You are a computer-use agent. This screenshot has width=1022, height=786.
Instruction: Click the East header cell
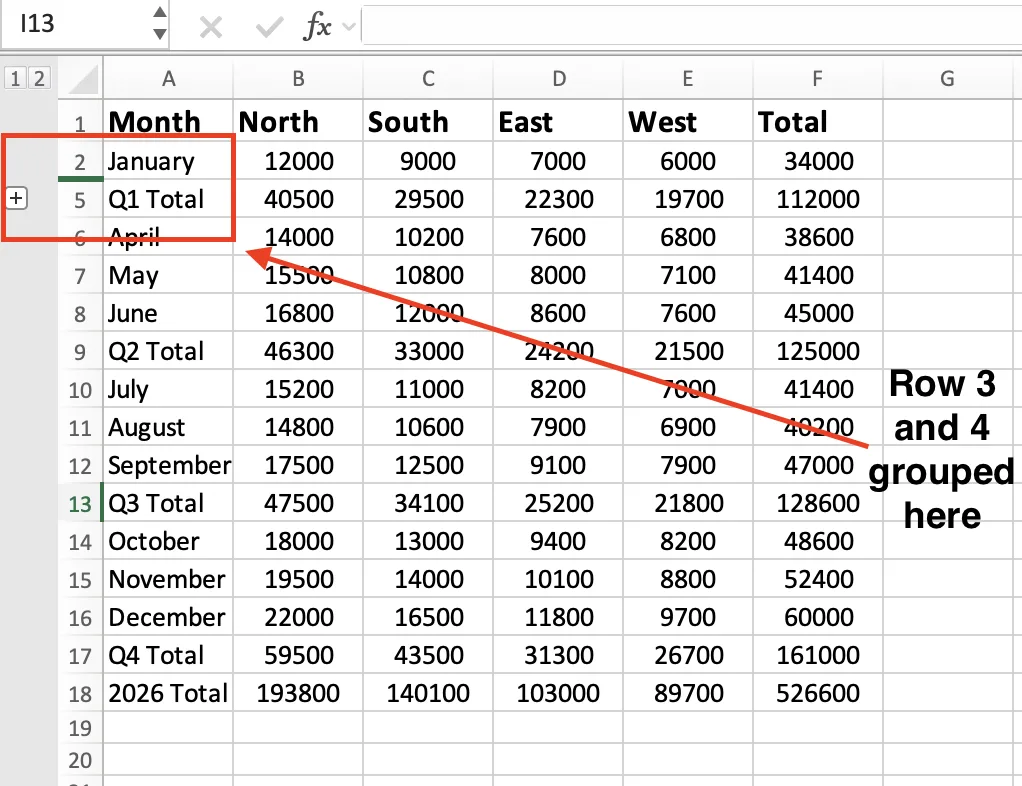tap(559, 122)
